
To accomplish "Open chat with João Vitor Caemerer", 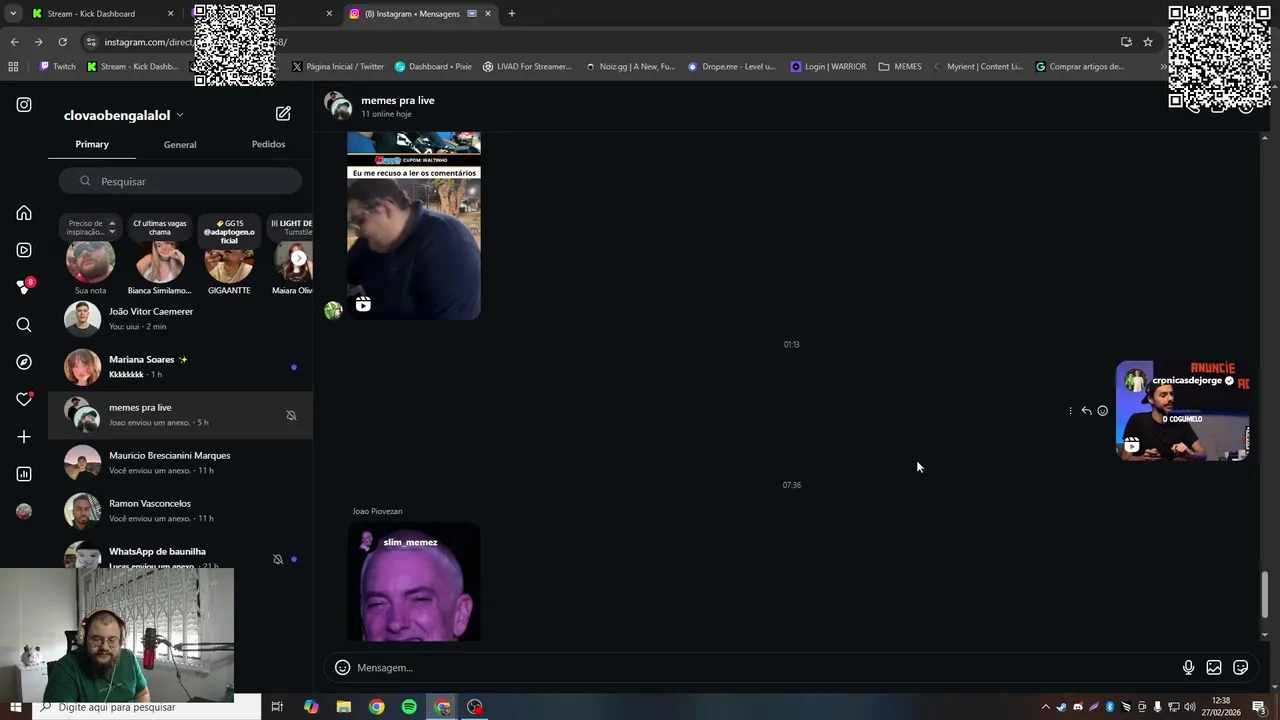I will pos(180,319).
